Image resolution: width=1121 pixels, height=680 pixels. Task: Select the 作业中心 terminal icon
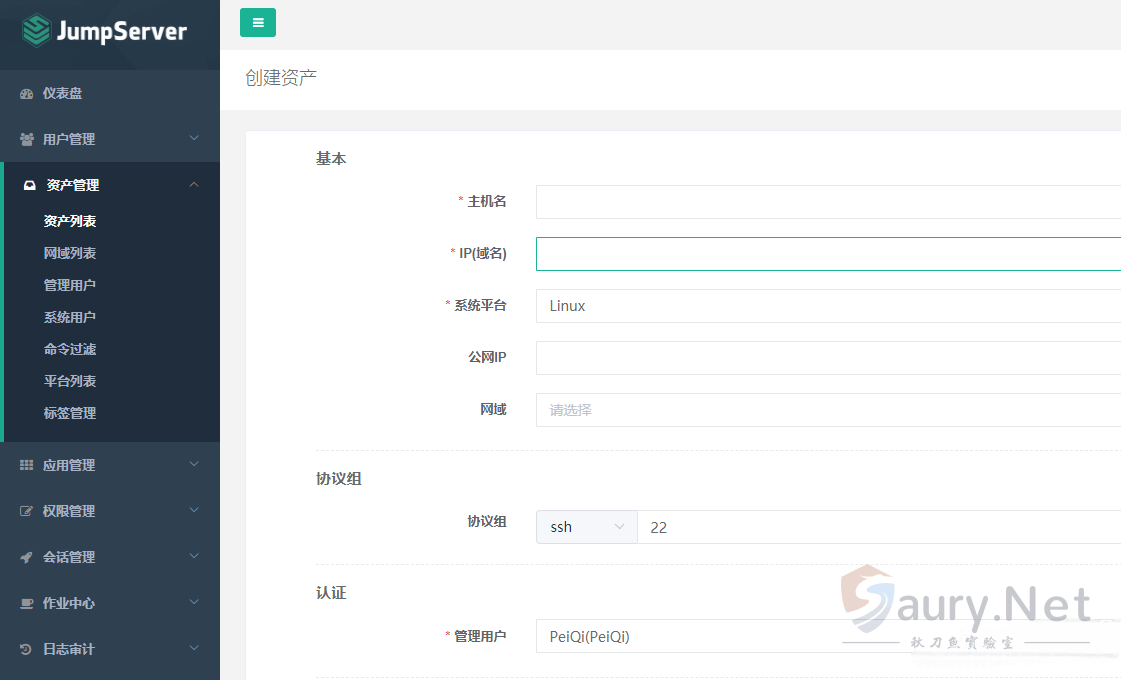point(25,603)
